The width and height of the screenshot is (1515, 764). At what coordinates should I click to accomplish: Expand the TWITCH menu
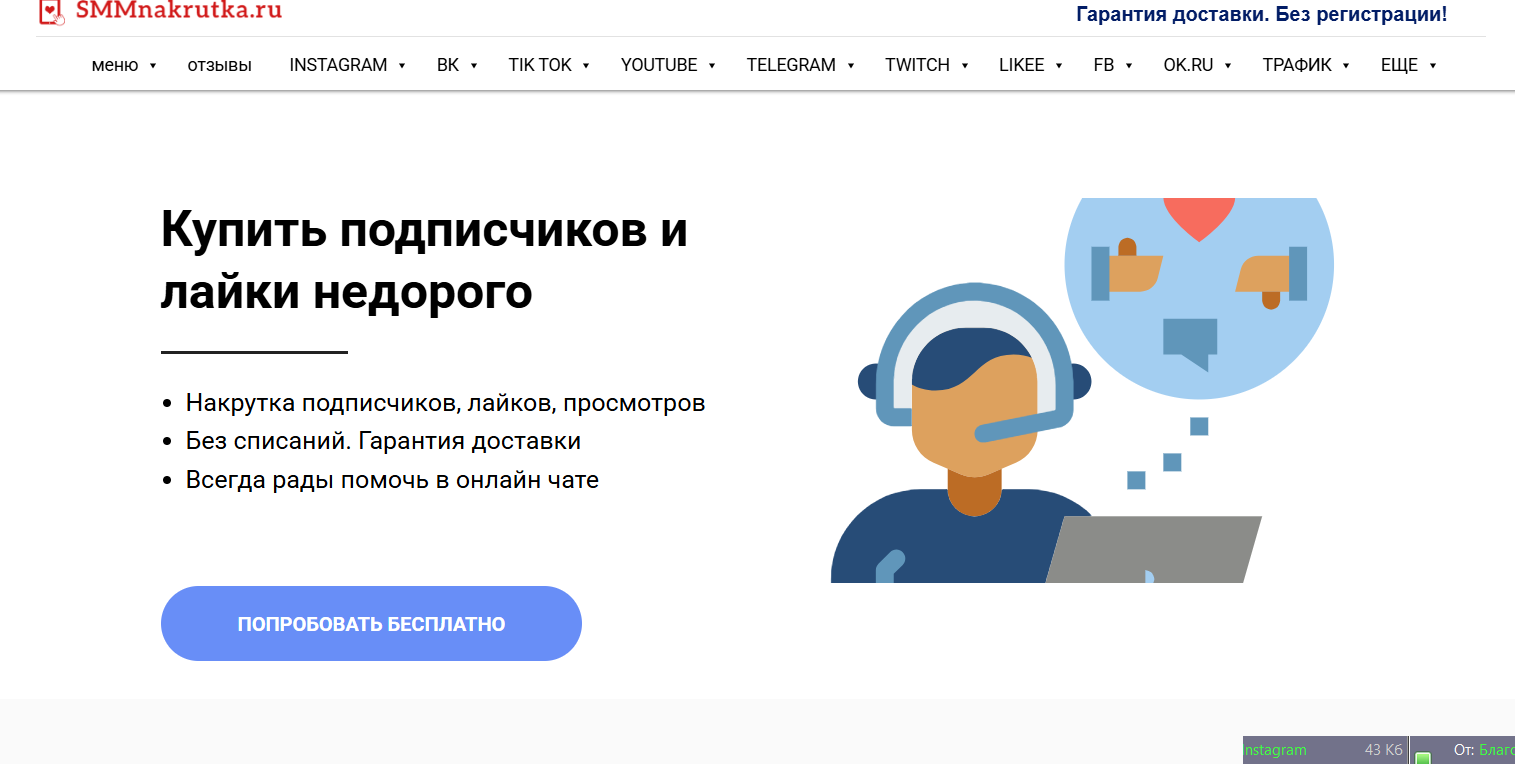pos(927,65)
